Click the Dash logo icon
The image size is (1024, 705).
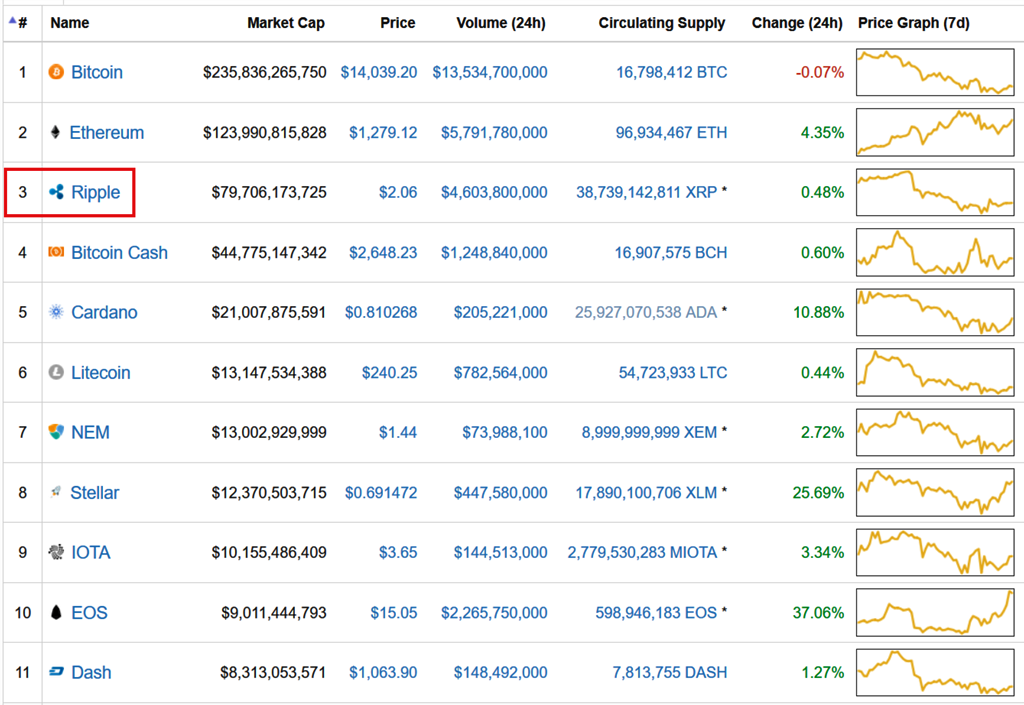[x=56, y=672]
